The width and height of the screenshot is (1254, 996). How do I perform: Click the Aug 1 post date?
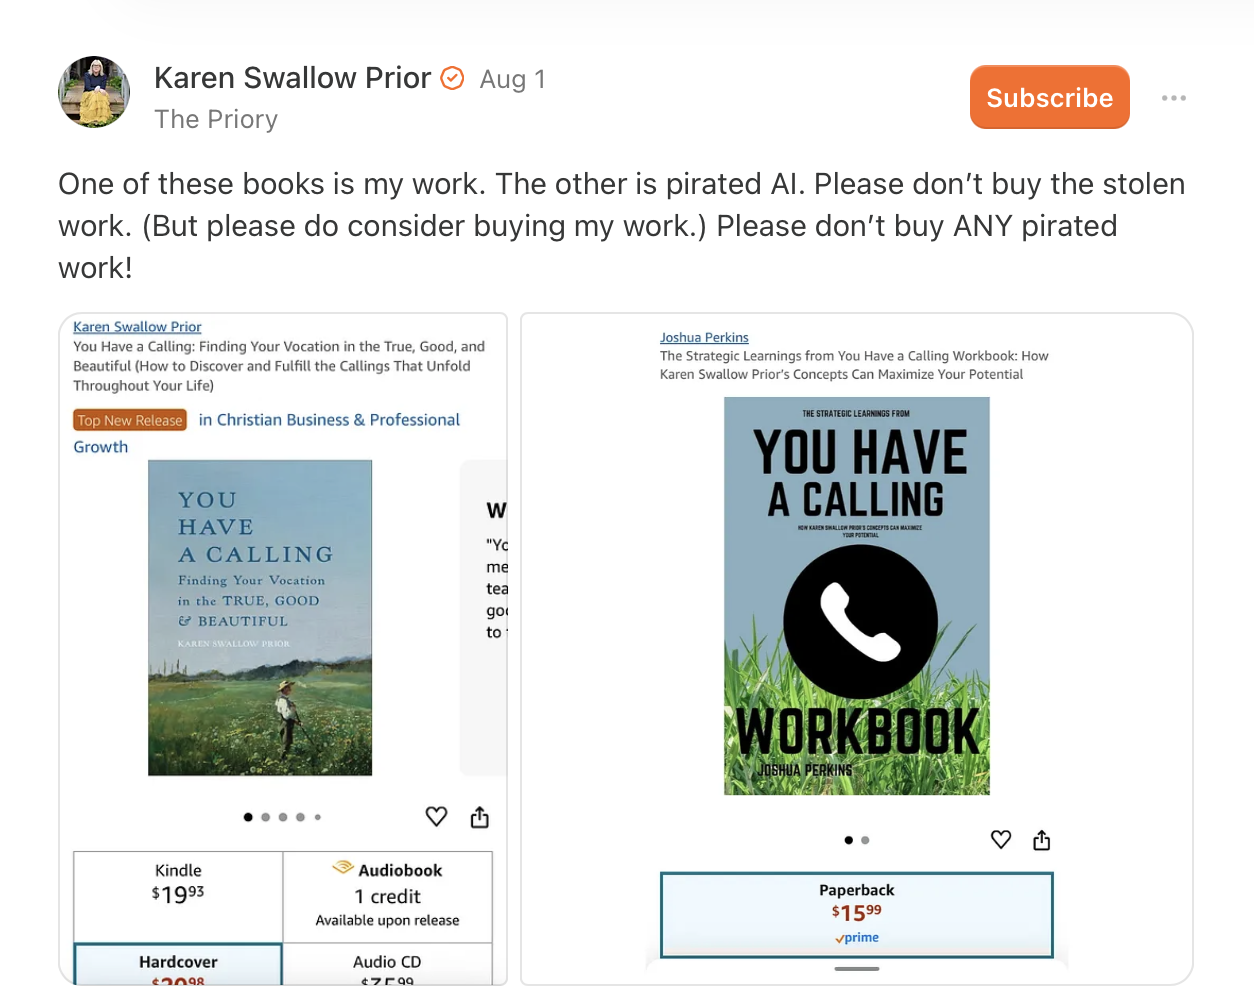click(512, 79)
